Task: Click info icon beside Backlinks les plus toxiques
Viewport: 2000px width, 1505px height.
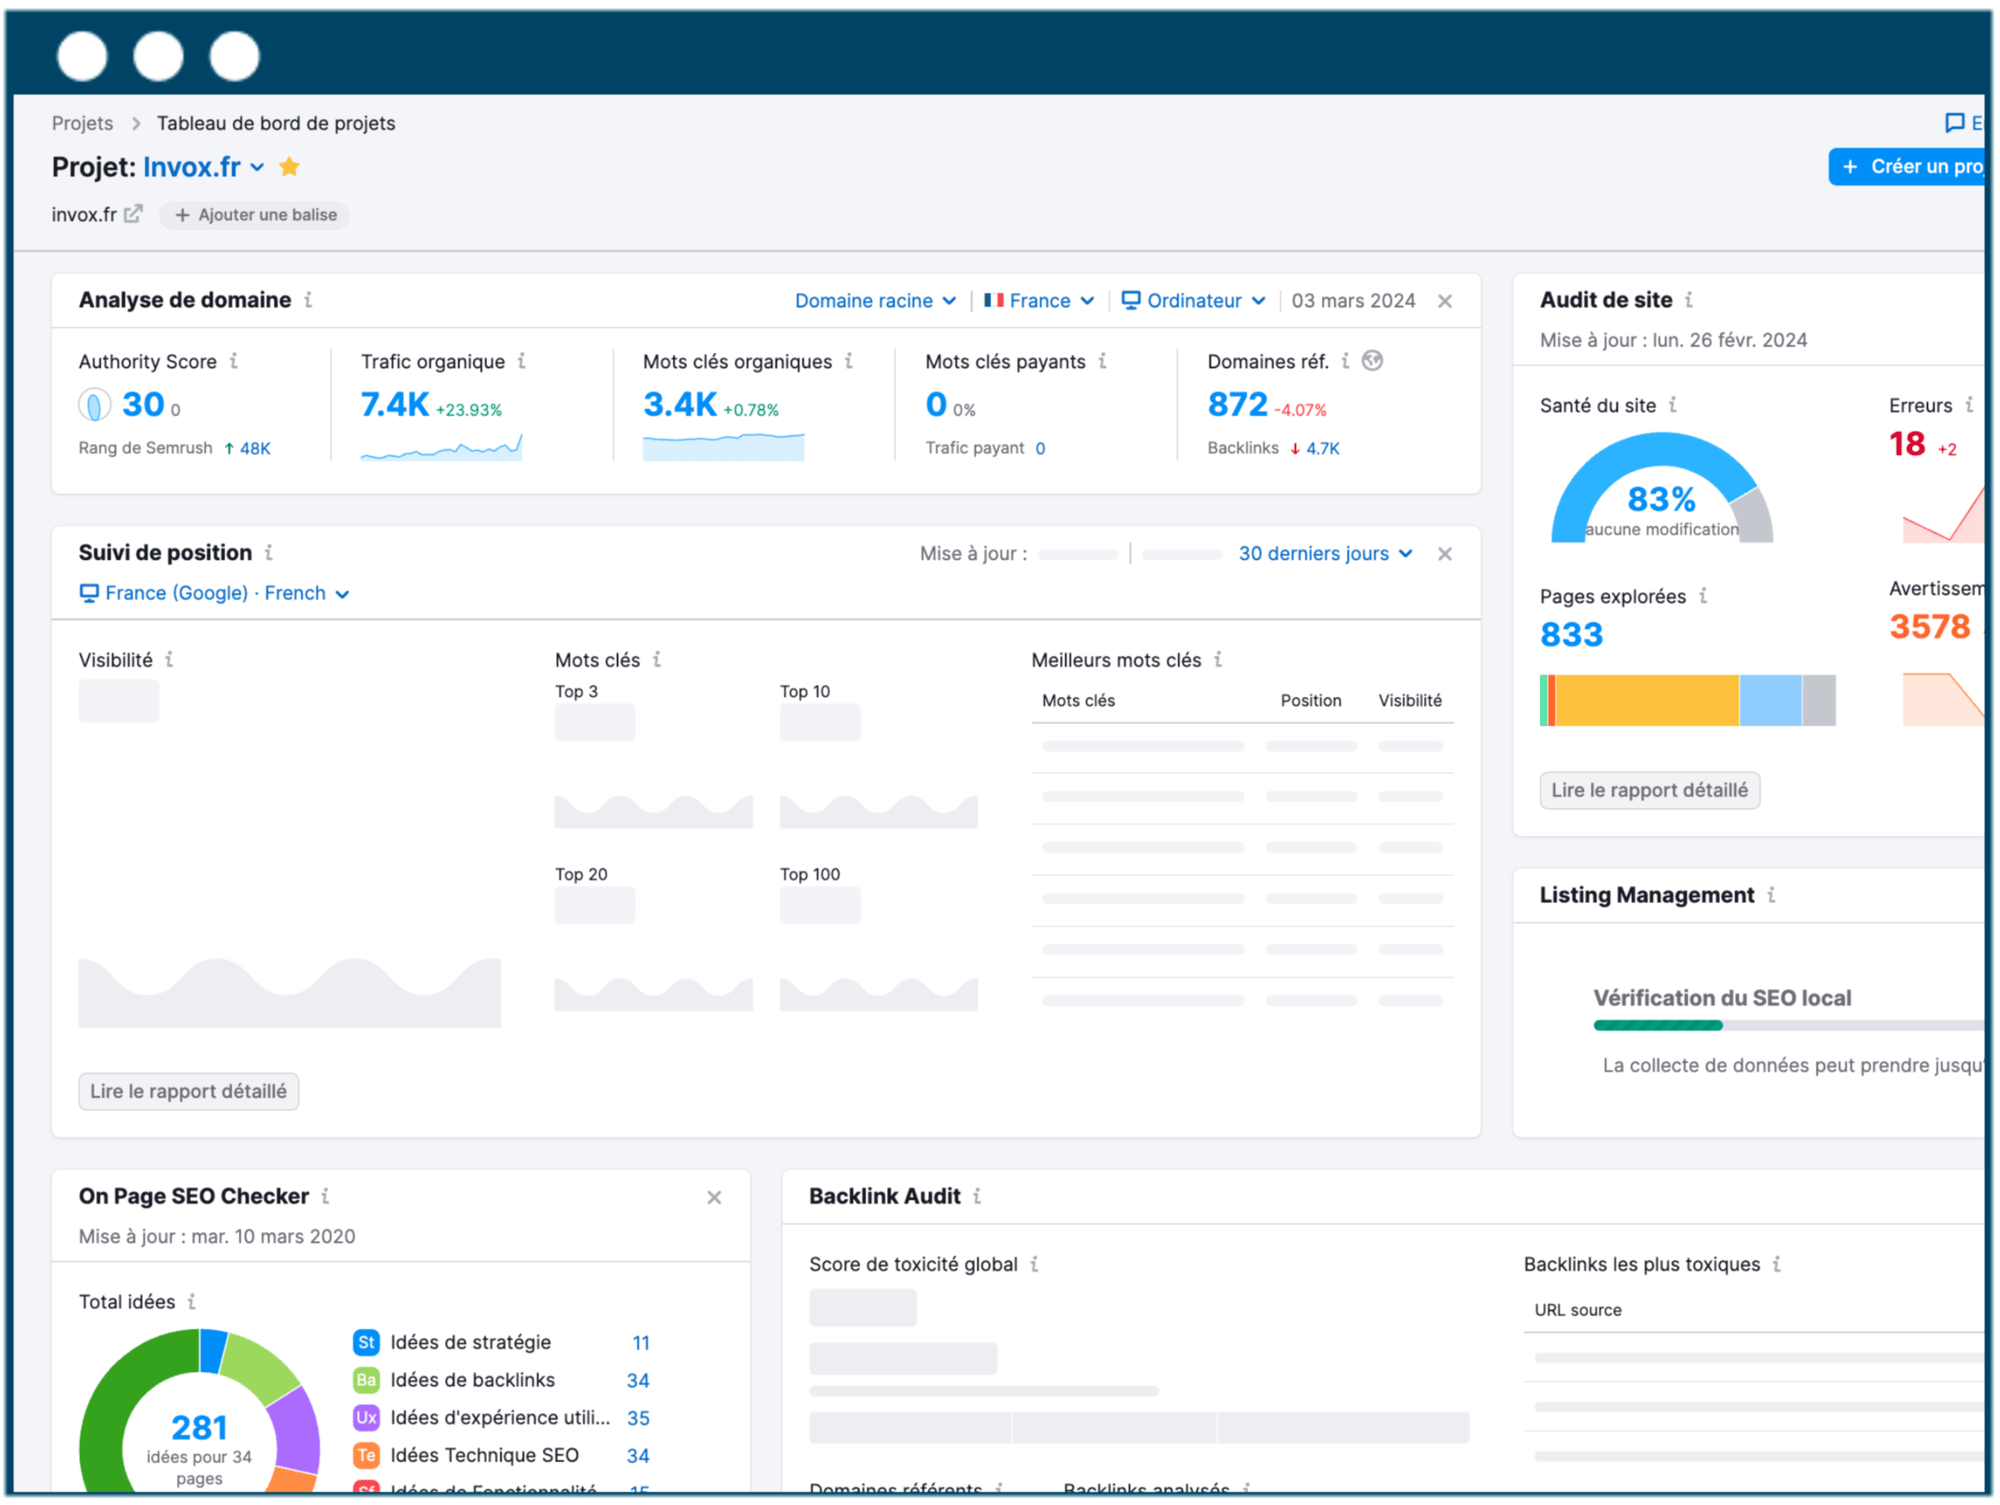Action: click(x=1777, y=1264)
